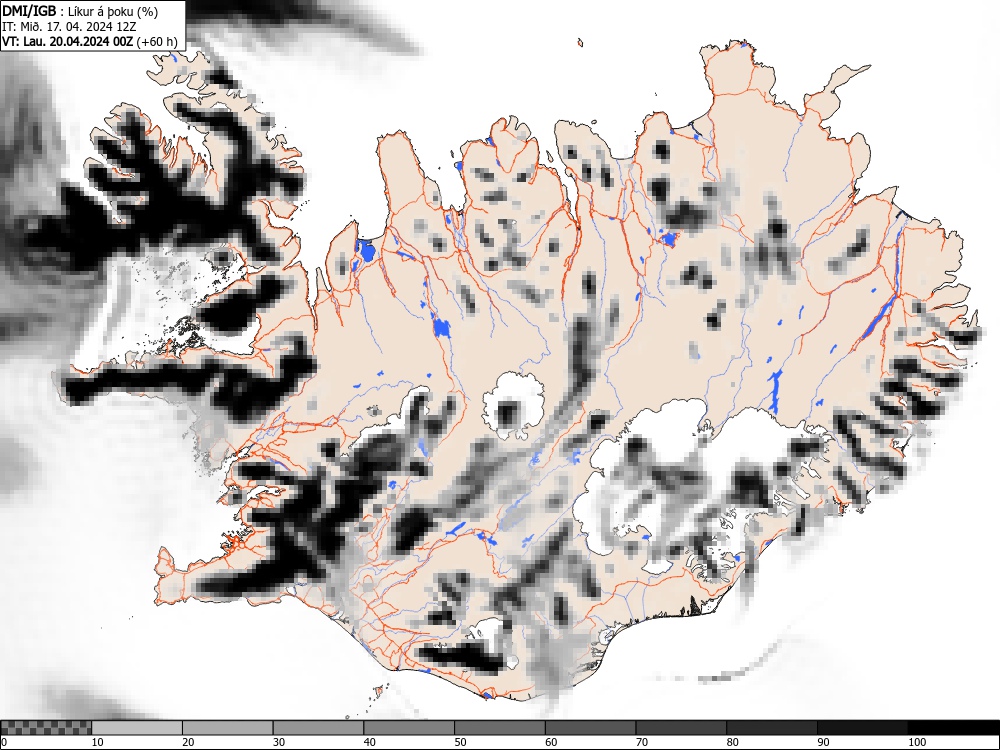The width and height of the screenshot is (1000, 750).
Task: Select the 80–90% near-black legend segment
Action: point(771,728)
